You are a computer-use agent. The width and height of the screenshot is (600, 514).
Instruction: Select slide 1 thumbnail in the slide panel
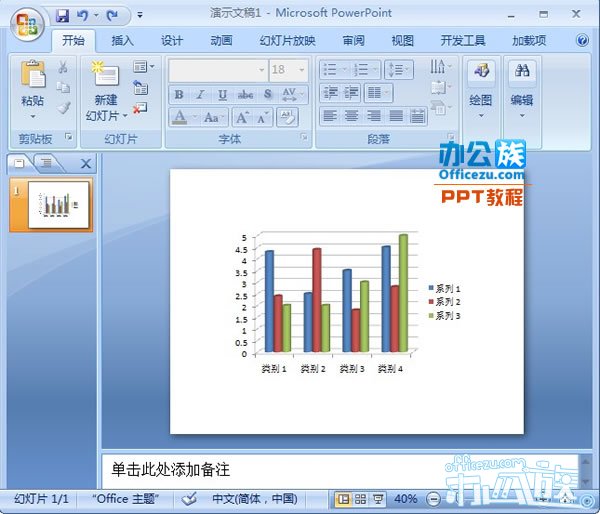coord(59,204)
